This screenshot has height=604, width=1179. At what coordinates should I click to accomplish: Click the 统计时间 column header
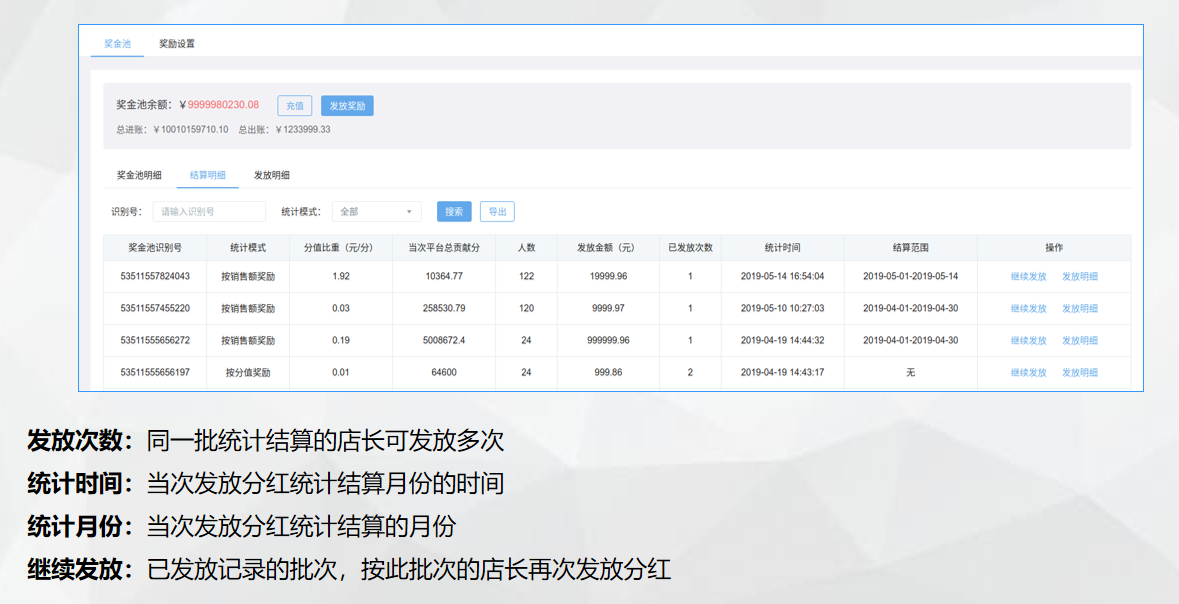pyautogui.click(x=782, y=247)
